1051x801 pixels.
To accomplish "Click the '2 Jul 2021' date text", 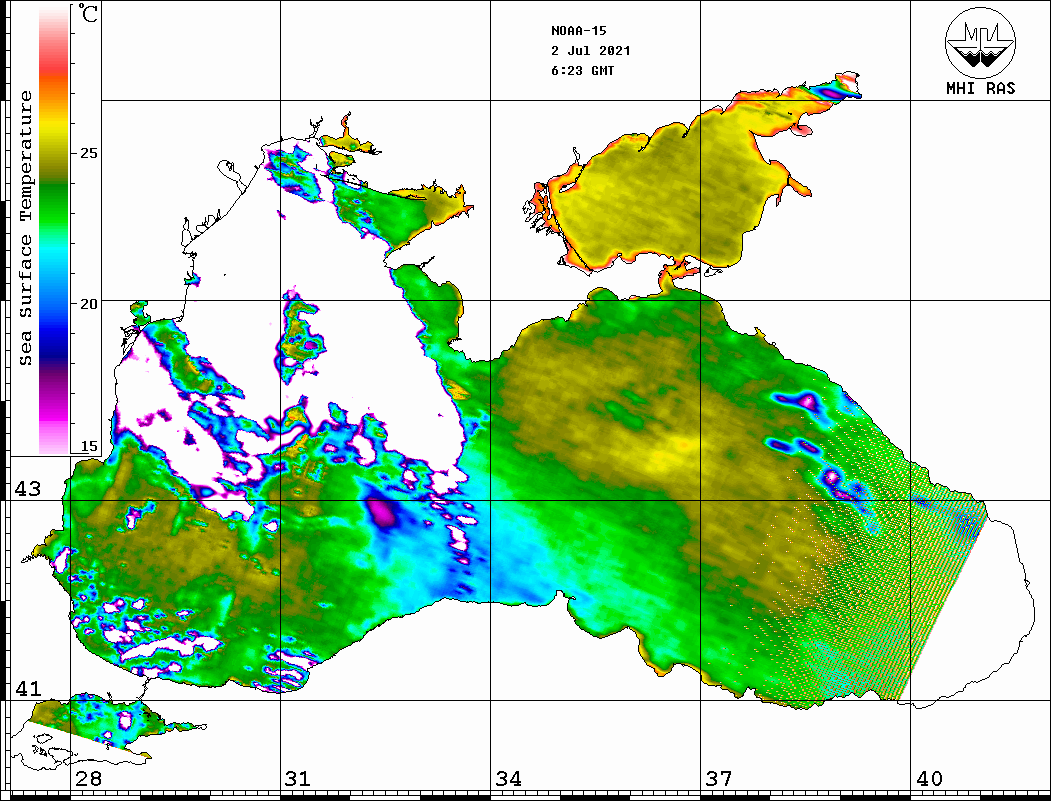I will (591, 51).
